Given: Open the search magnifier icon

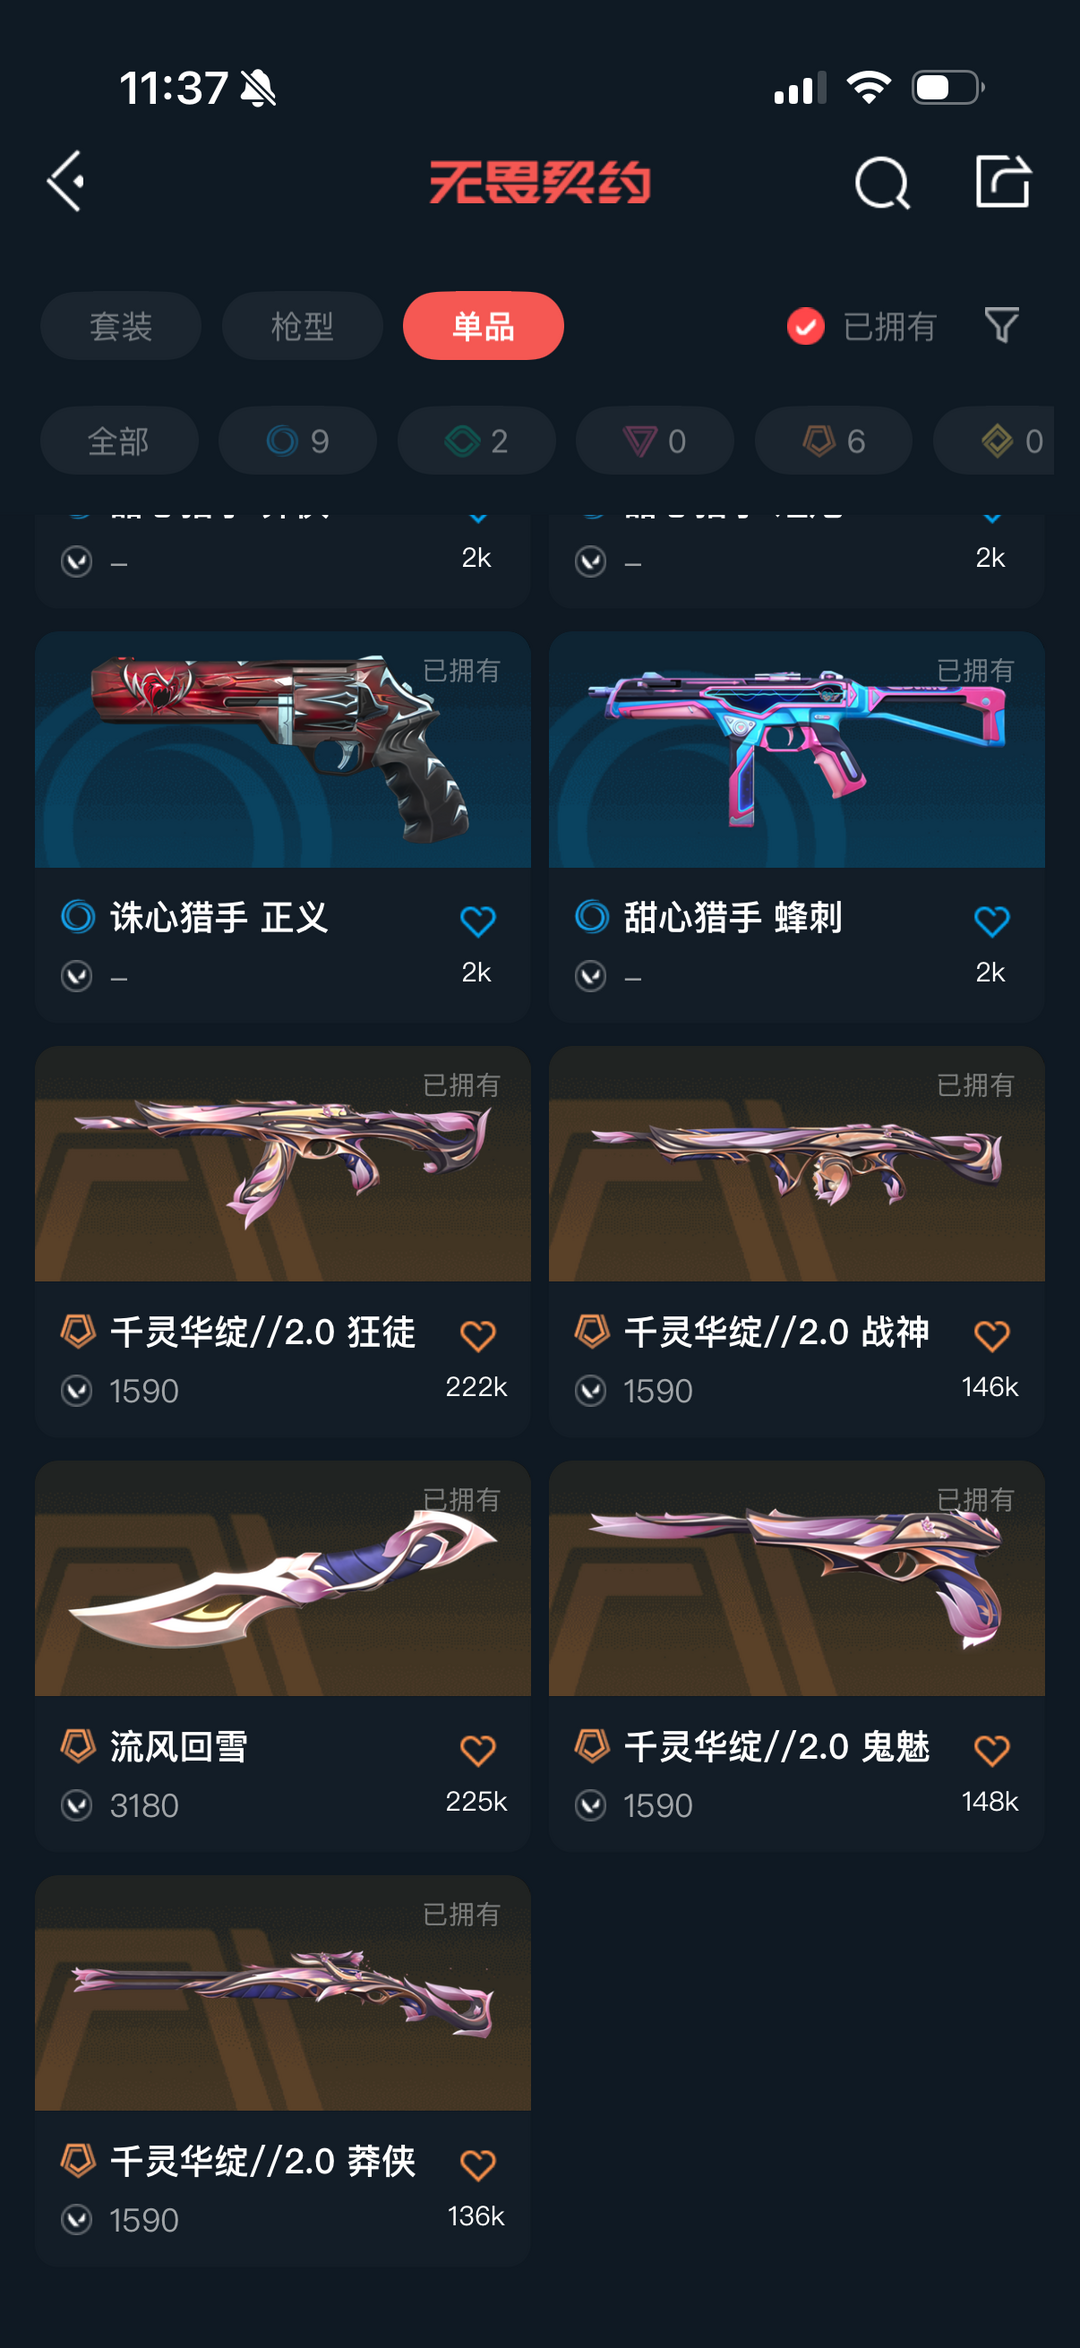Looking at the screenshot, I should point(882,183).
